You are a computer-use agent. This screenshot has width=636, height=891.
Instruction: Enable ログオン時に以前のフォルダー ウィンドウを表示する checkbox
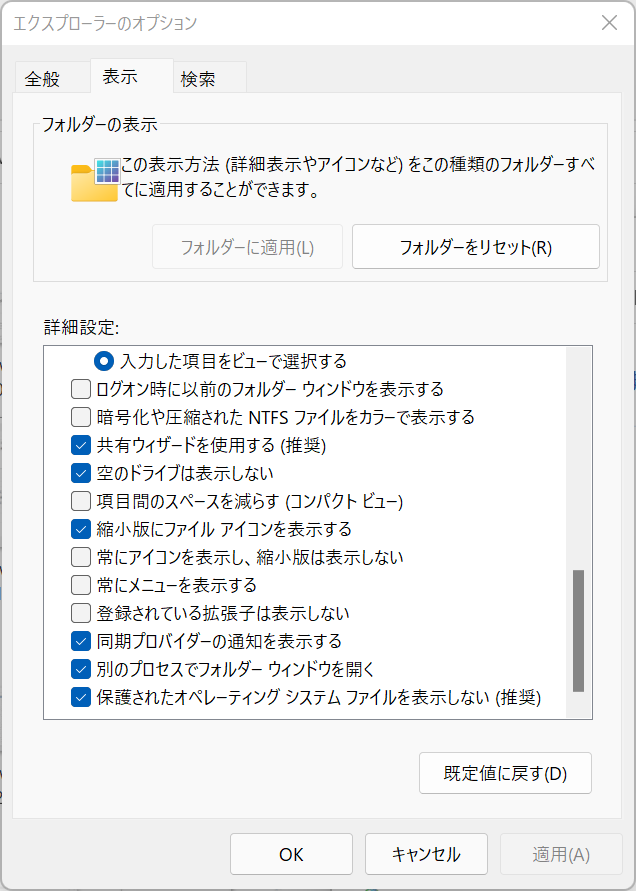click(81, 389)
